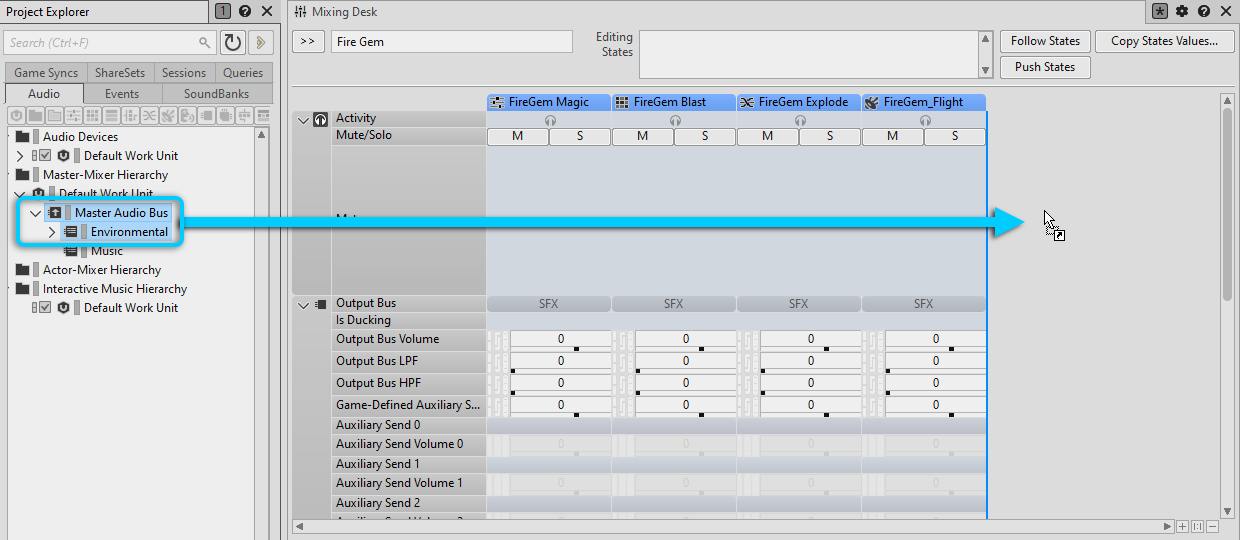Click the FireGem Explode strip header
Viewport: 1240px width, 540px height.
[798, 102]
